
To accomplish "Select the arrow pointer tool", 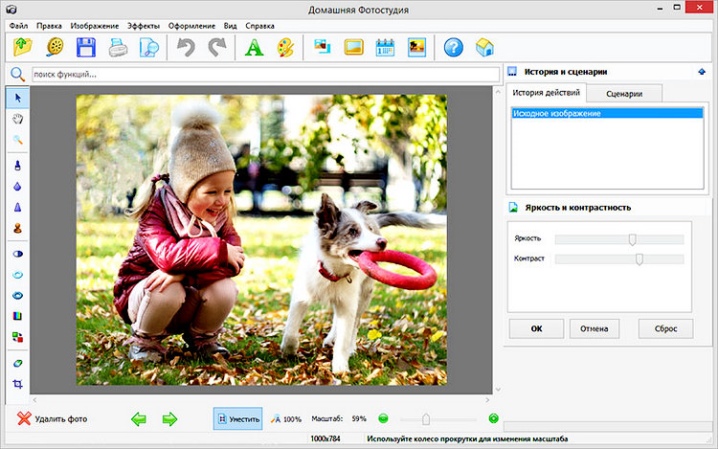I will [x=18, y=98].
